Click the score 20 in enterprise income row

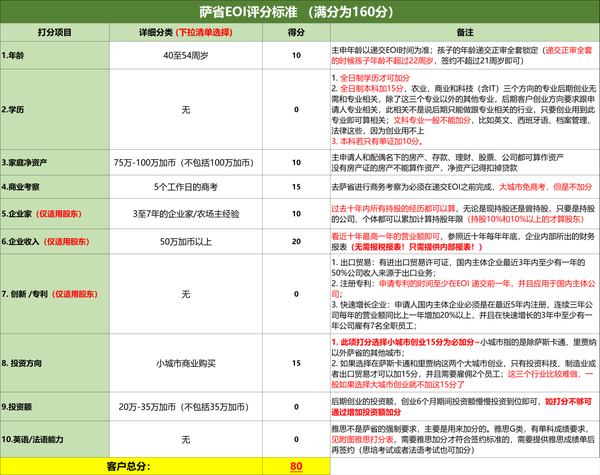click(296, 242)
